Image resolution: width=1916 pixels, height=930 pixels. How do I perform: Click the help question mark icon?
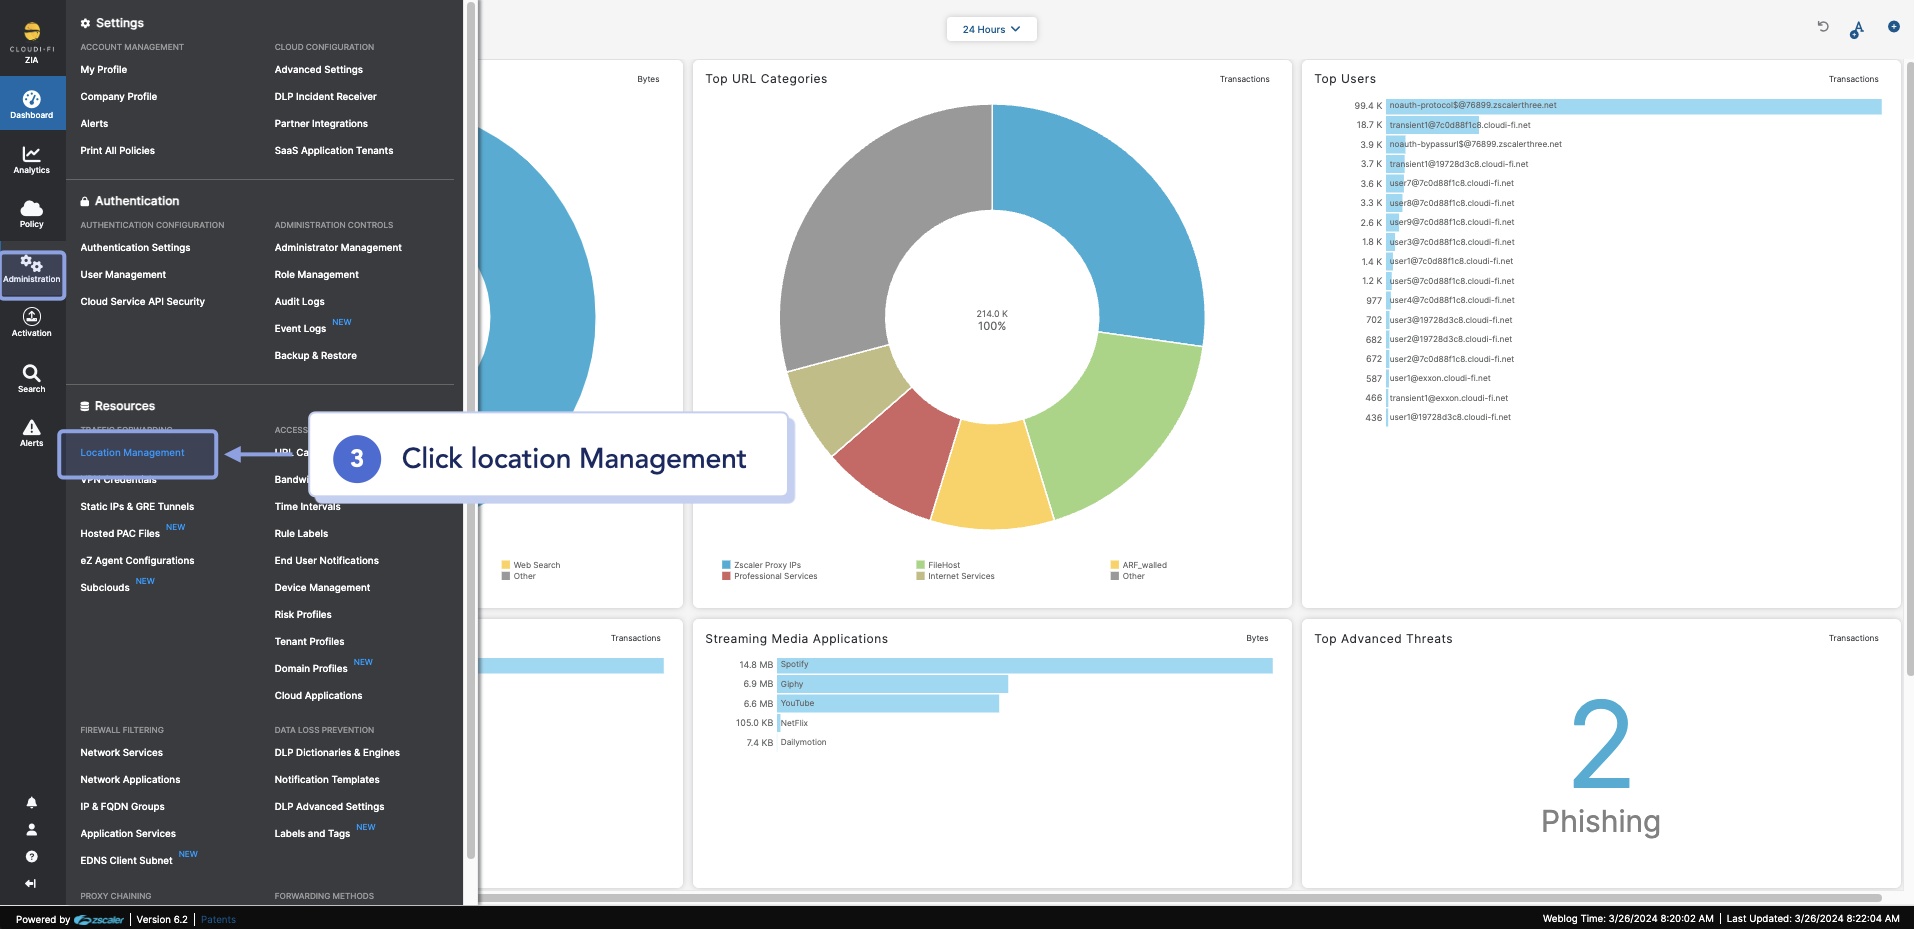tap(31, 857)
